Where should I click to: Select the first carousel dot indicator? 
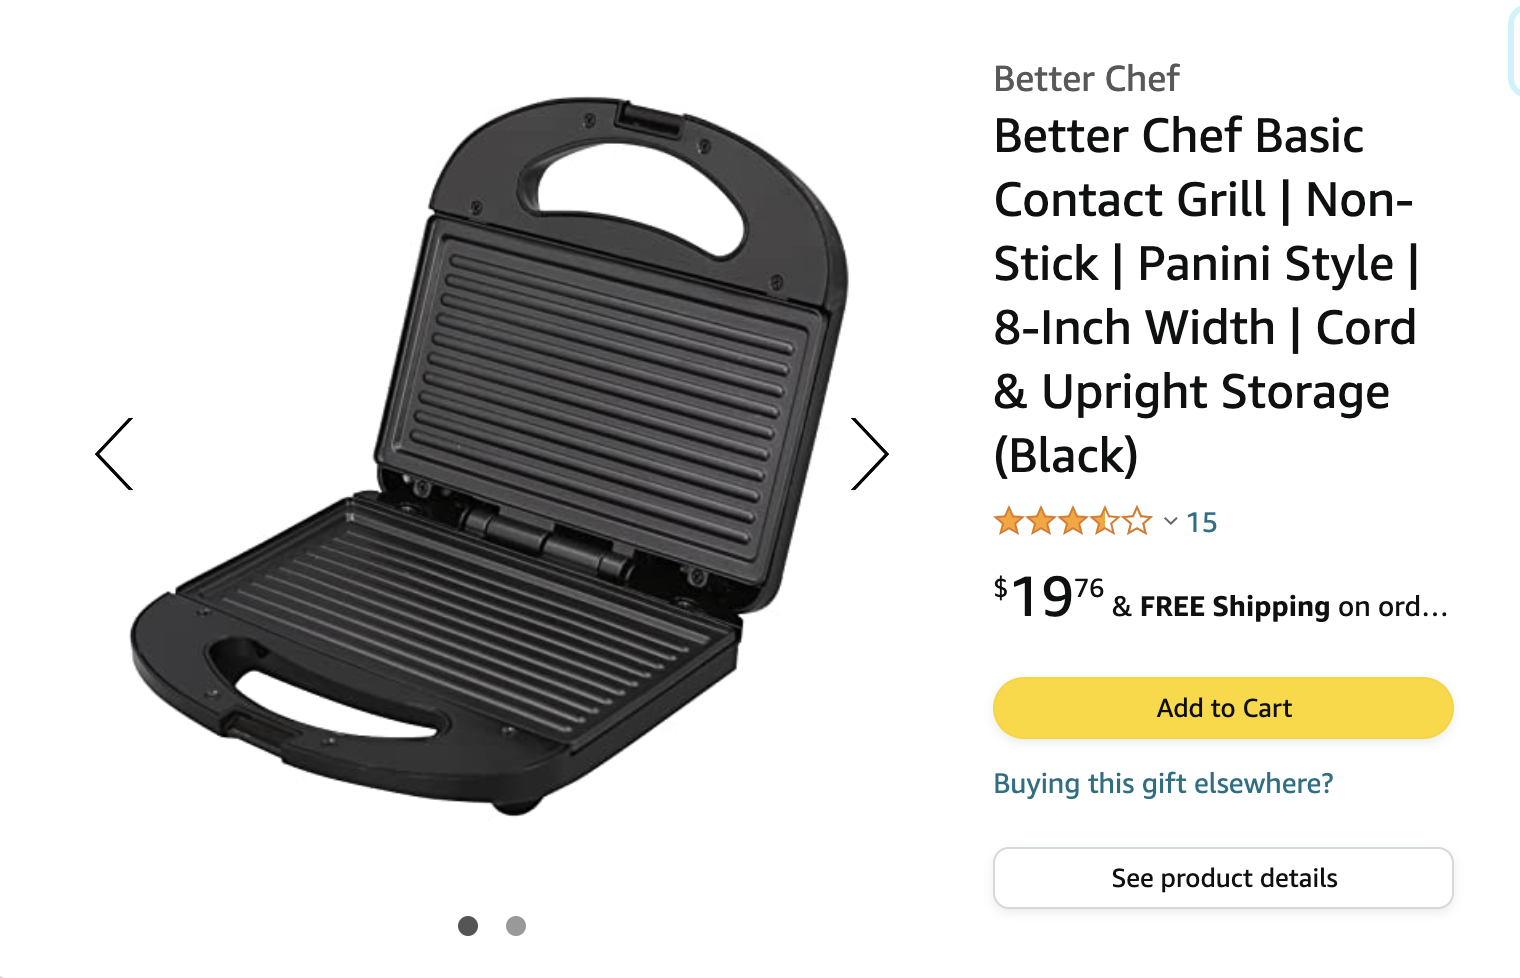point(467,926)
